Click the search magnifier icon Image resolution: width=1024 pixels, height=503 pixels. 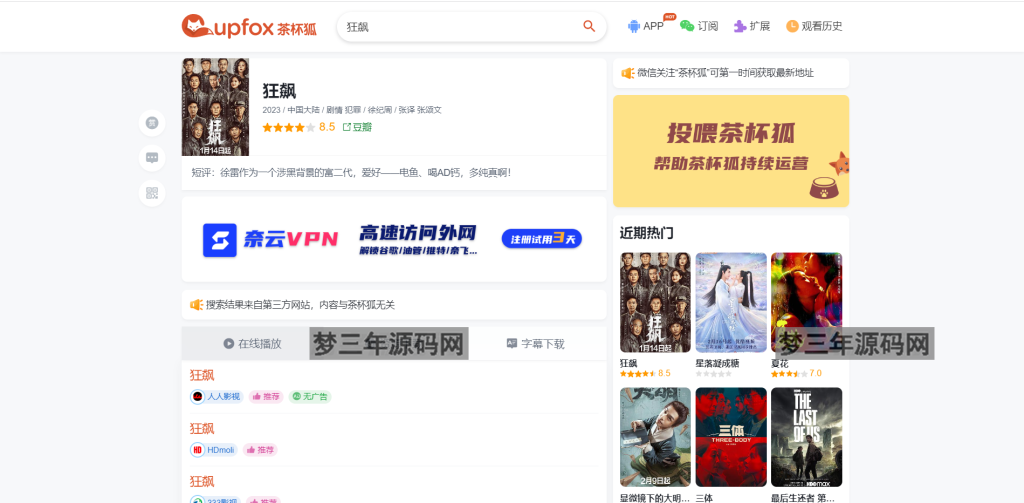coord(589,26)
